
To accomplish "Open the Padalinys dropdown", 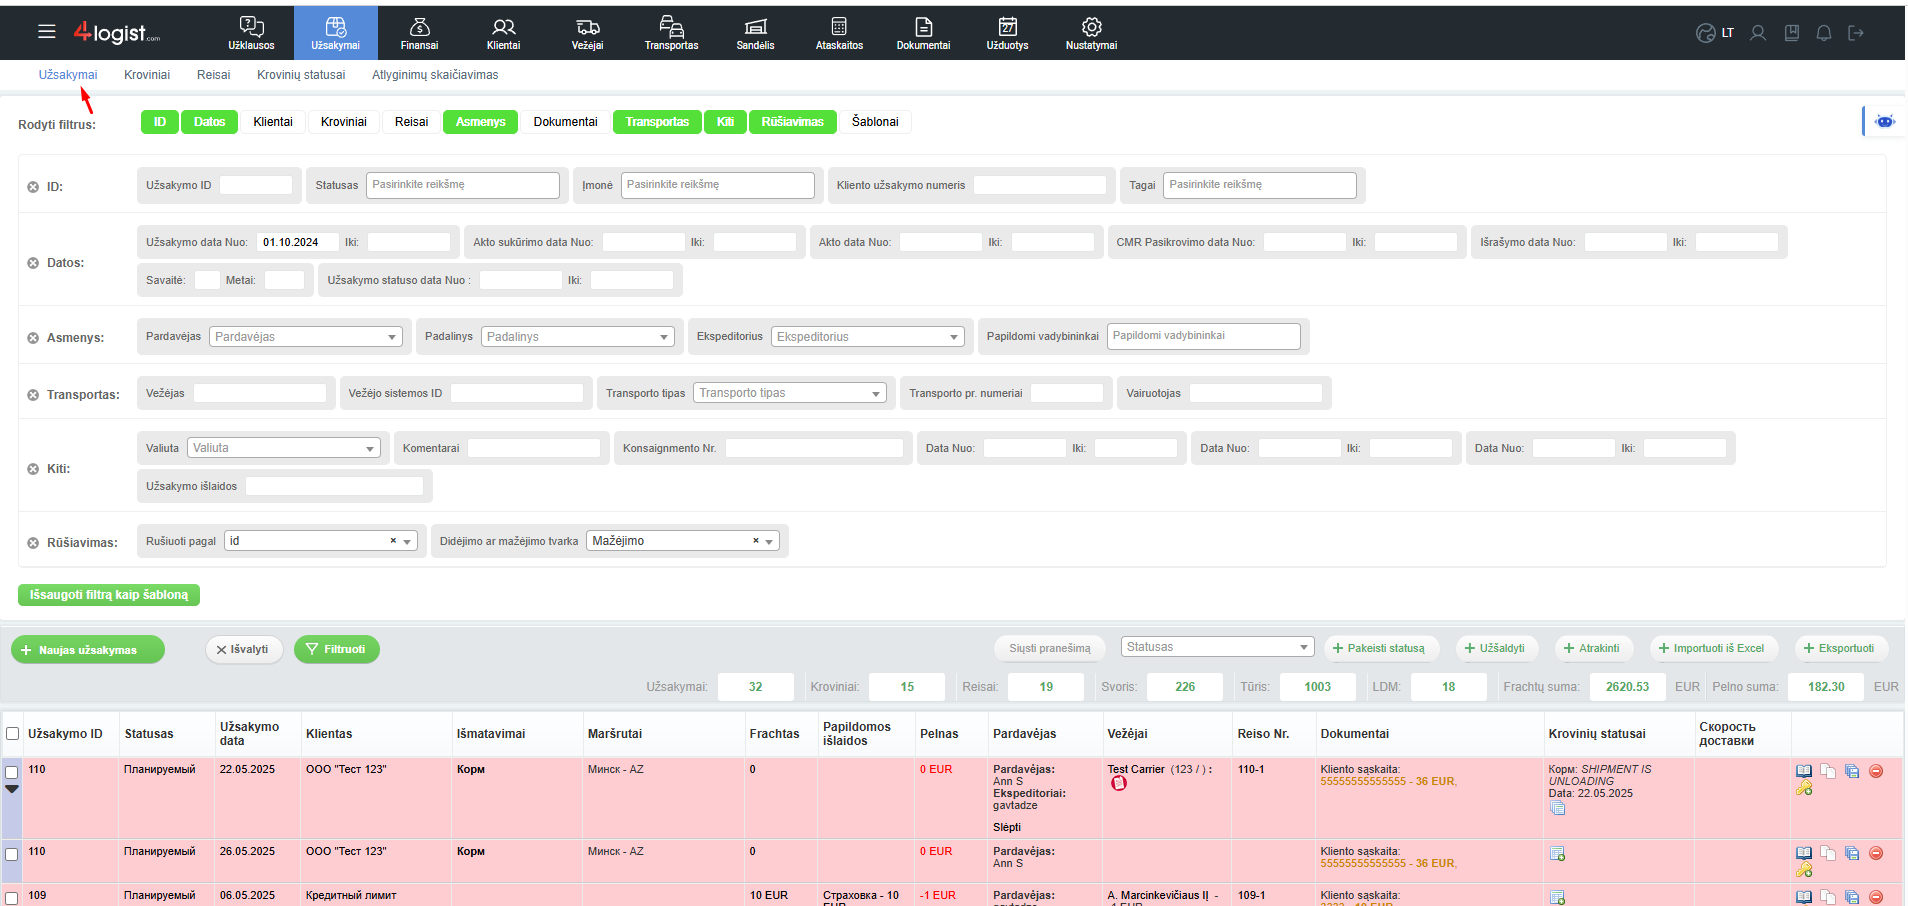I will pos(578,337).
